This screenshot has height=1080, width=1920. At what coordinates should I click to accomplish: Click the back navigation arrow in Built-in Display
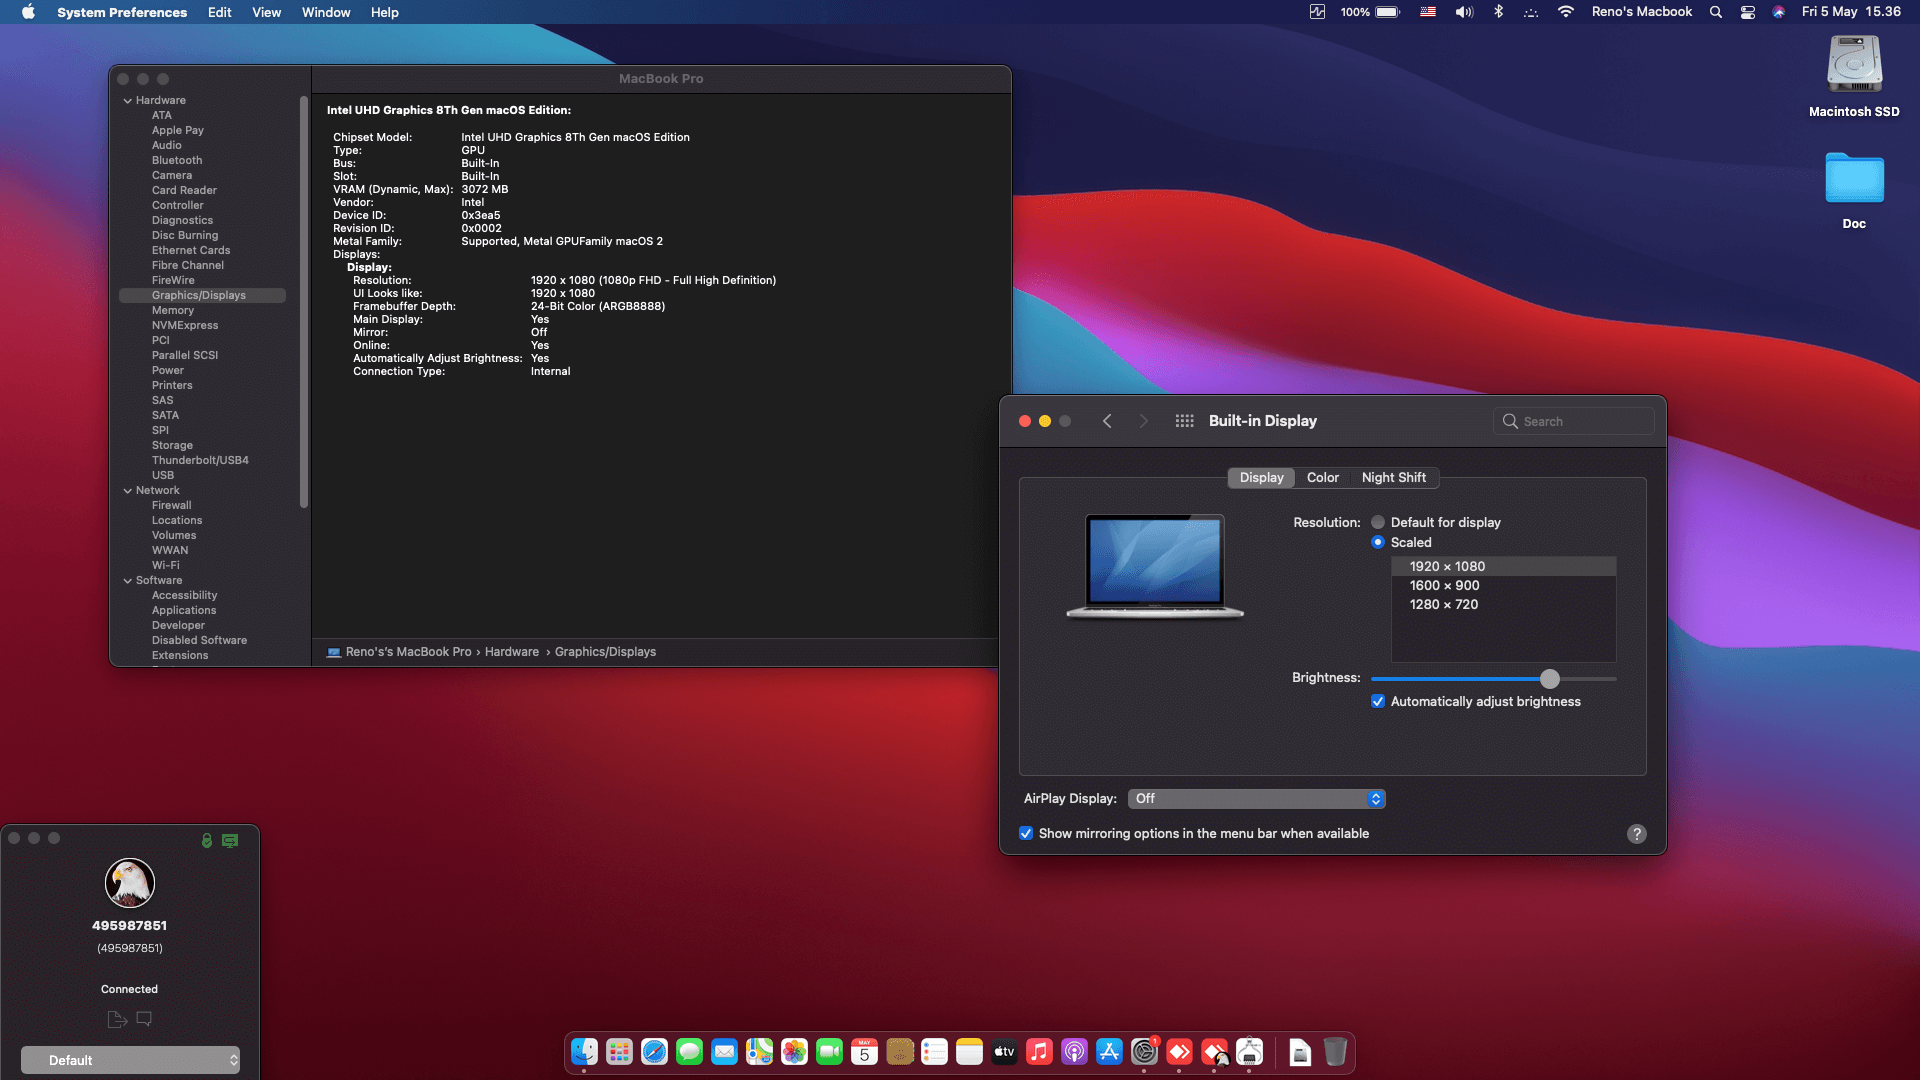pyautogui.click(x=1107, y=421)
